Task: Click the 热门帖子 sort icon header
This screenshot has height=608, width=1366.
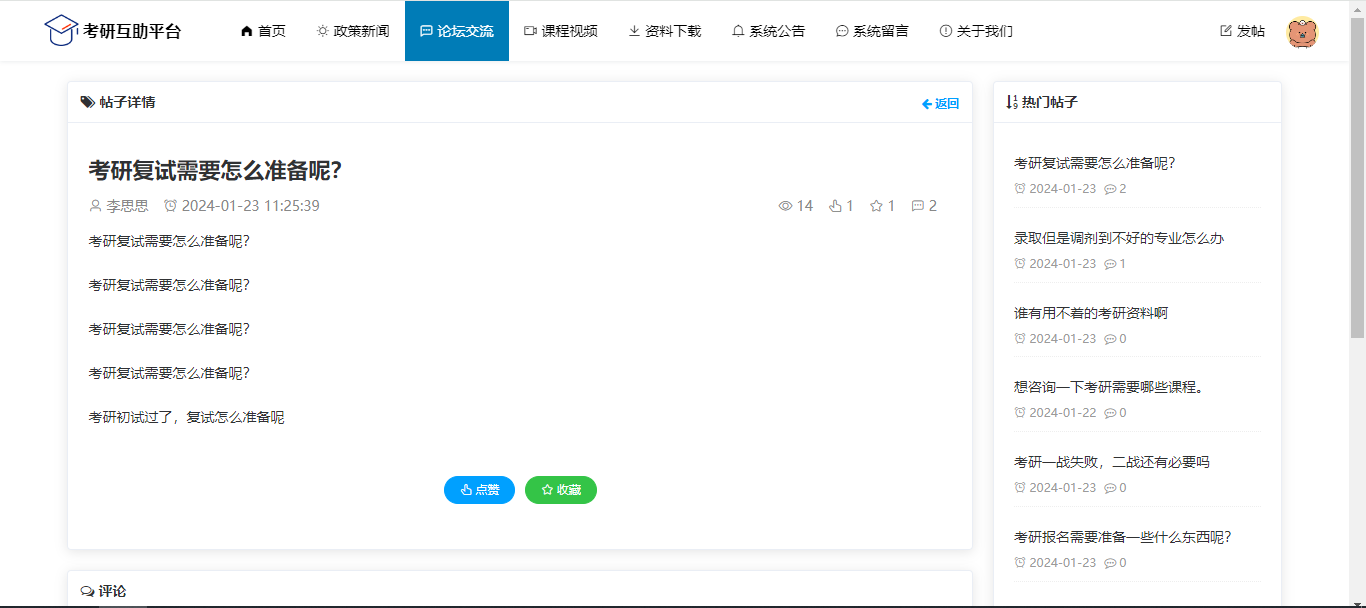Action: point(1011,102)
